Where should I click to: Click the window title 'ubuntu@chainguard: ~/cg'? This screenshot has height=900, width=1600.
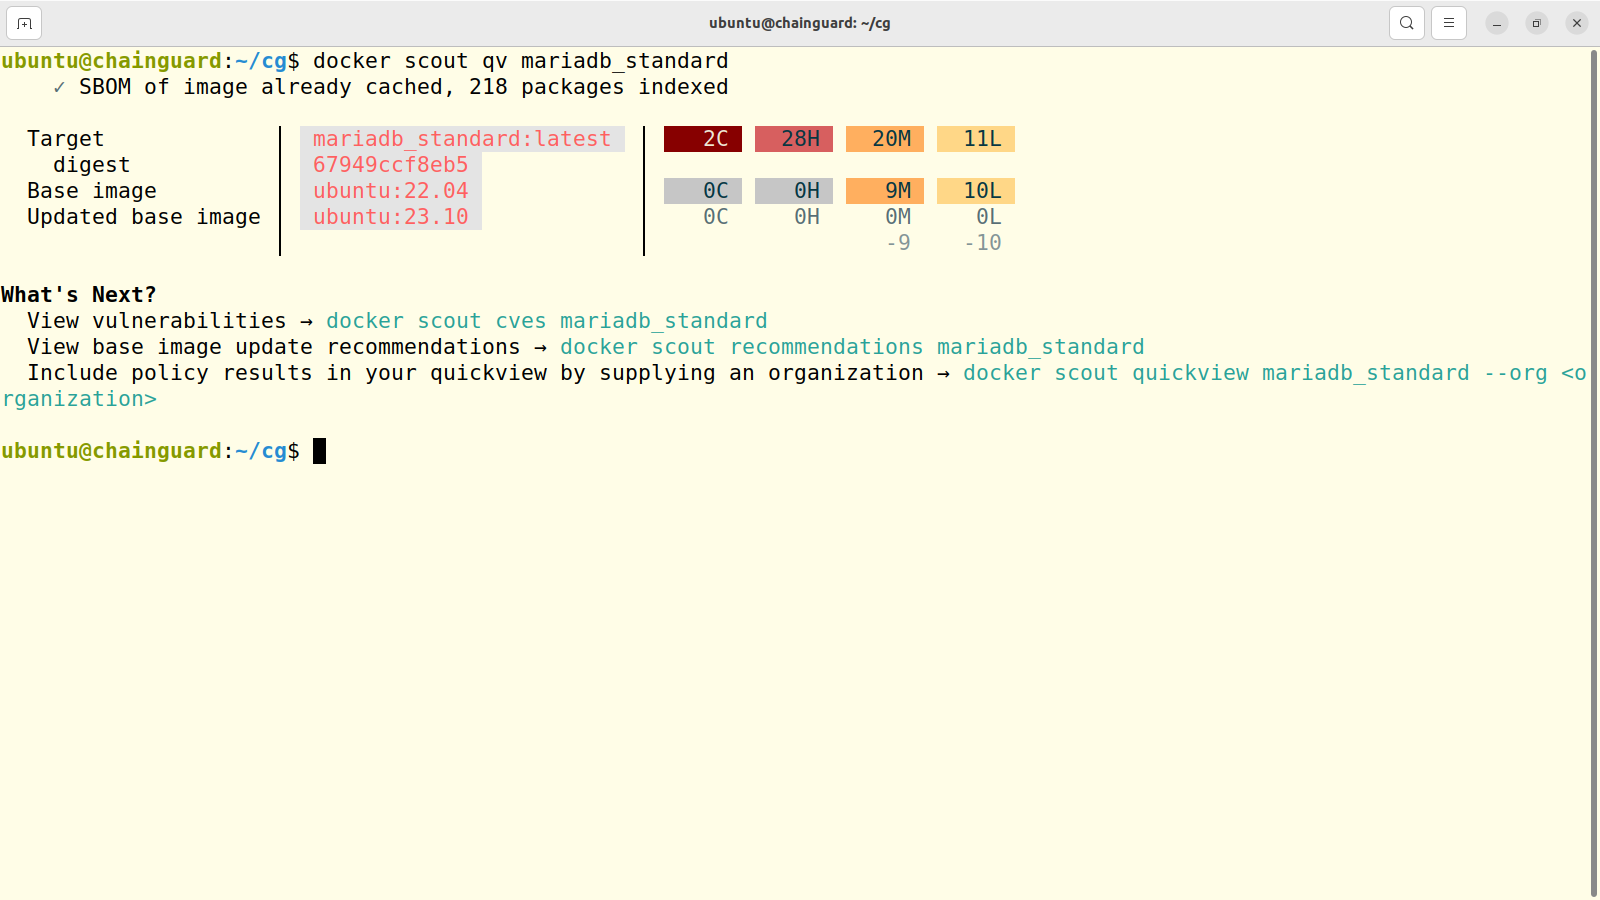click(800, 23)
